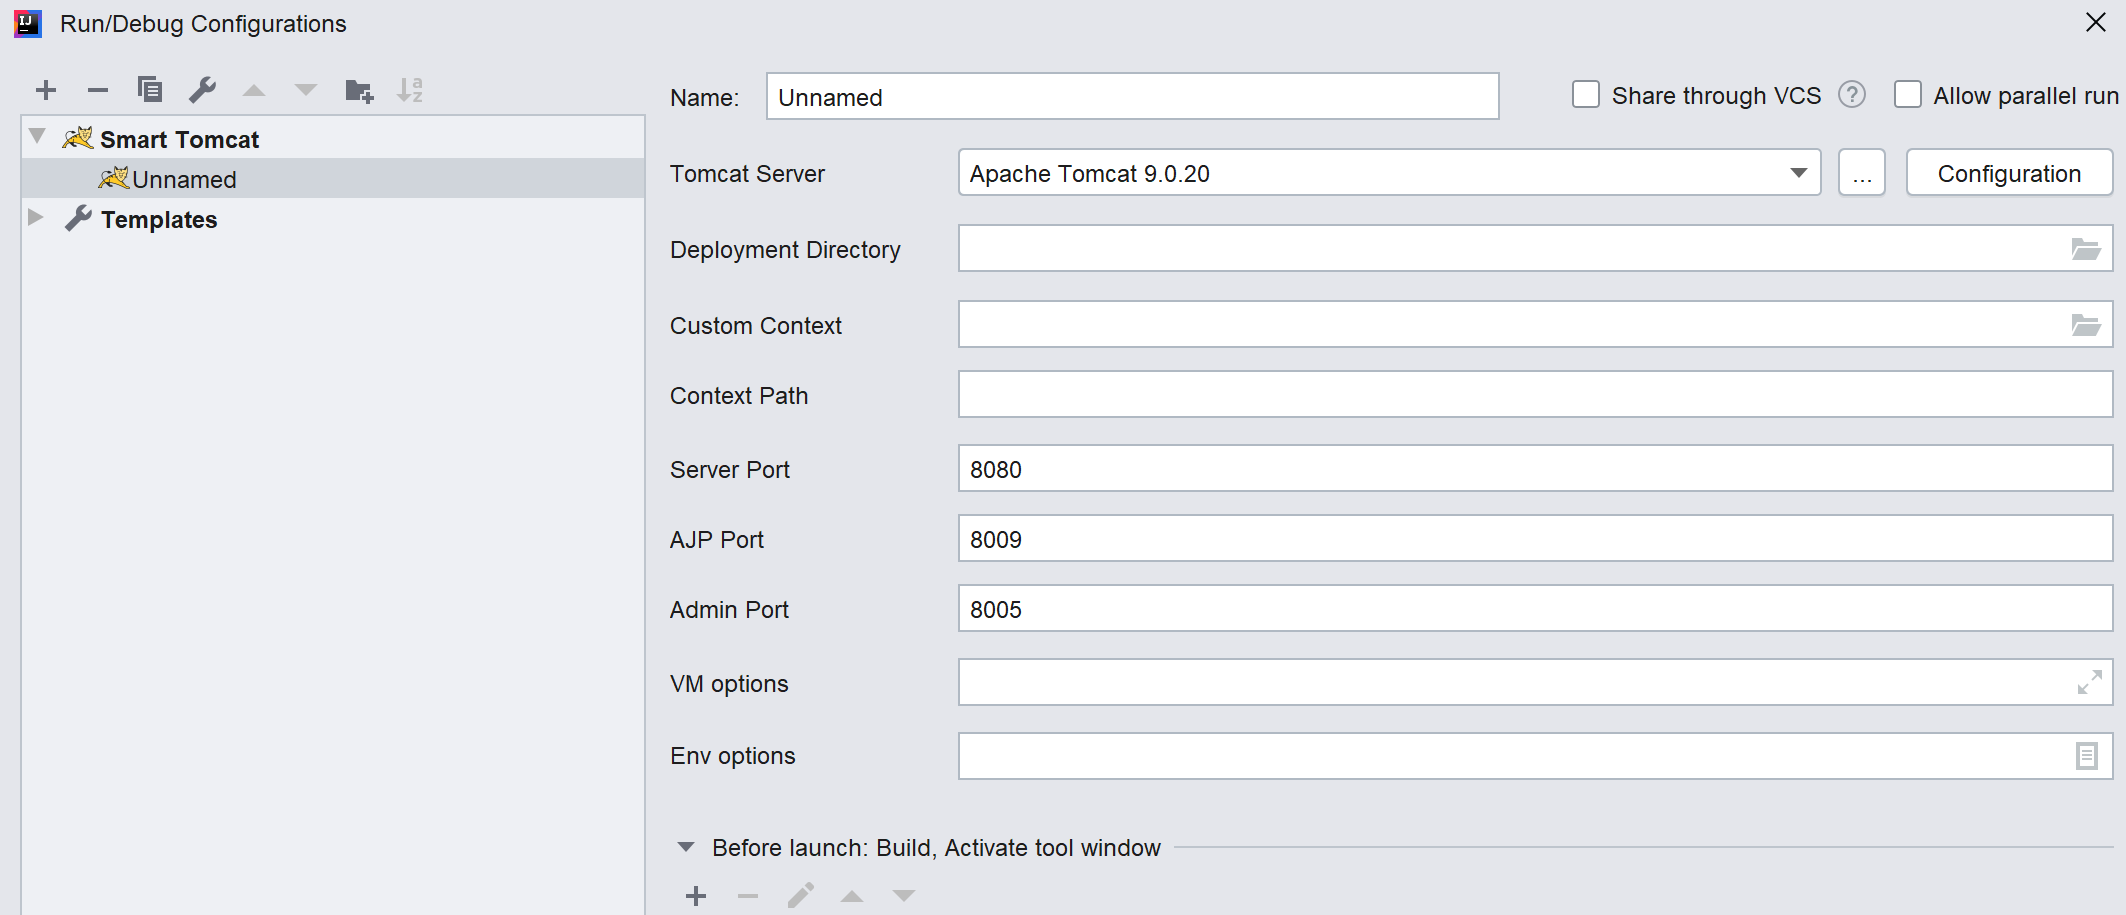
Task: Move the Before launch task down
Action: tap(904, 896)
